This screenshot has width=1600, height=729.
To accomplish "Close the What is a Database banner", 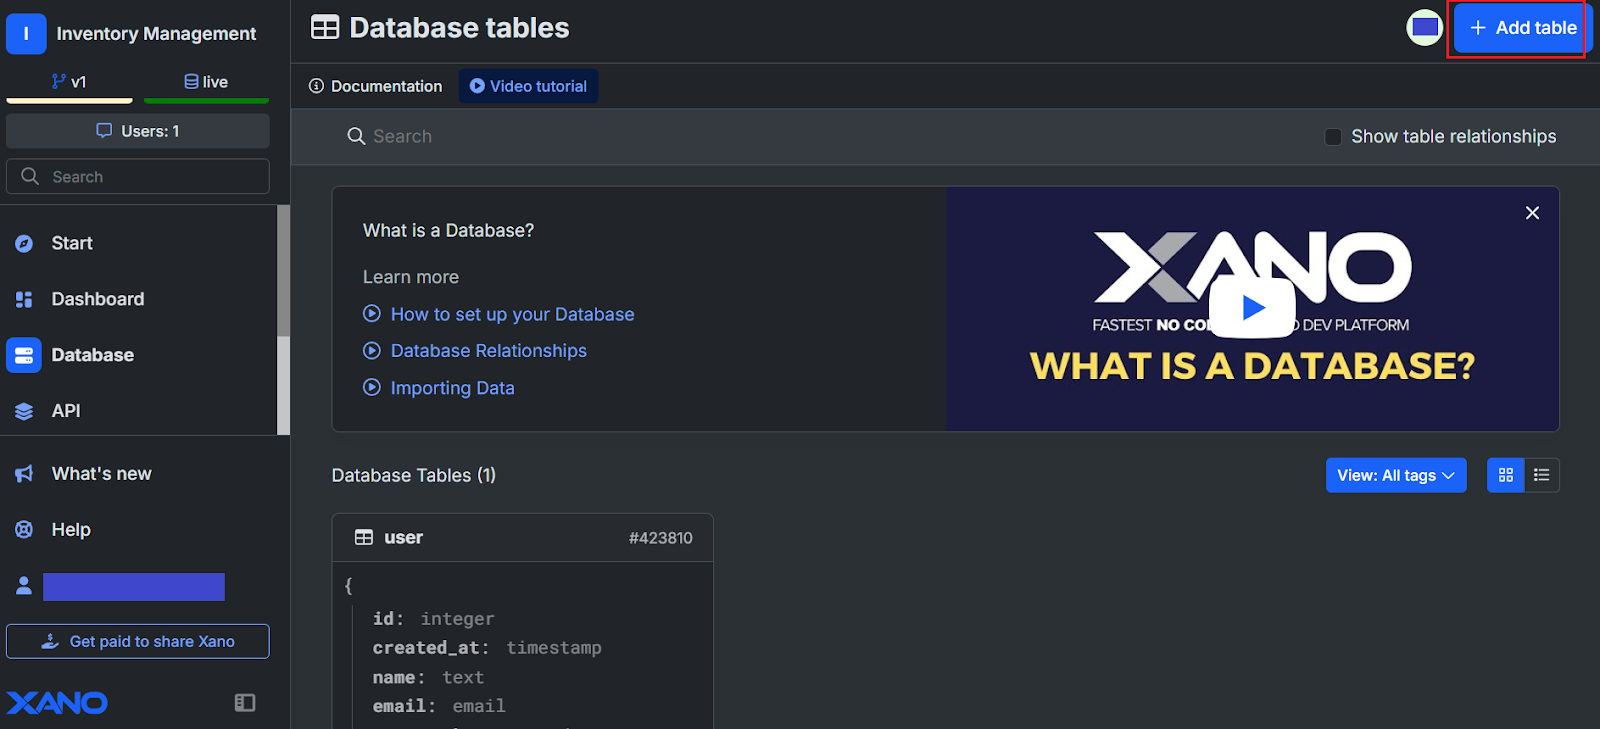I will point(1532,213).
